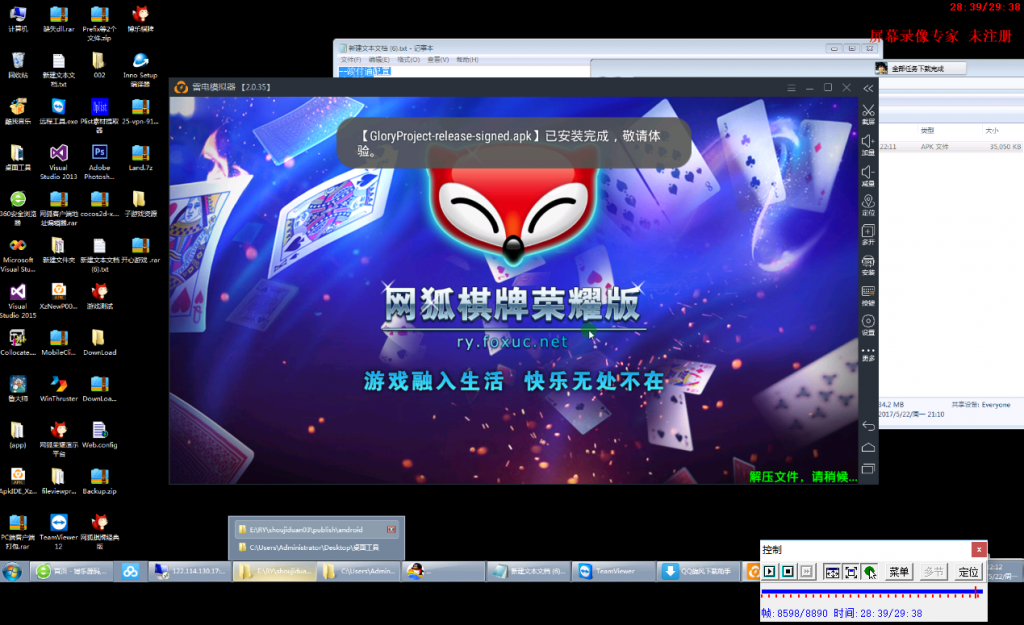Close the E:\RY folder taskbar preview
This screenshot has width=1024, height=625.
point(391,530)
